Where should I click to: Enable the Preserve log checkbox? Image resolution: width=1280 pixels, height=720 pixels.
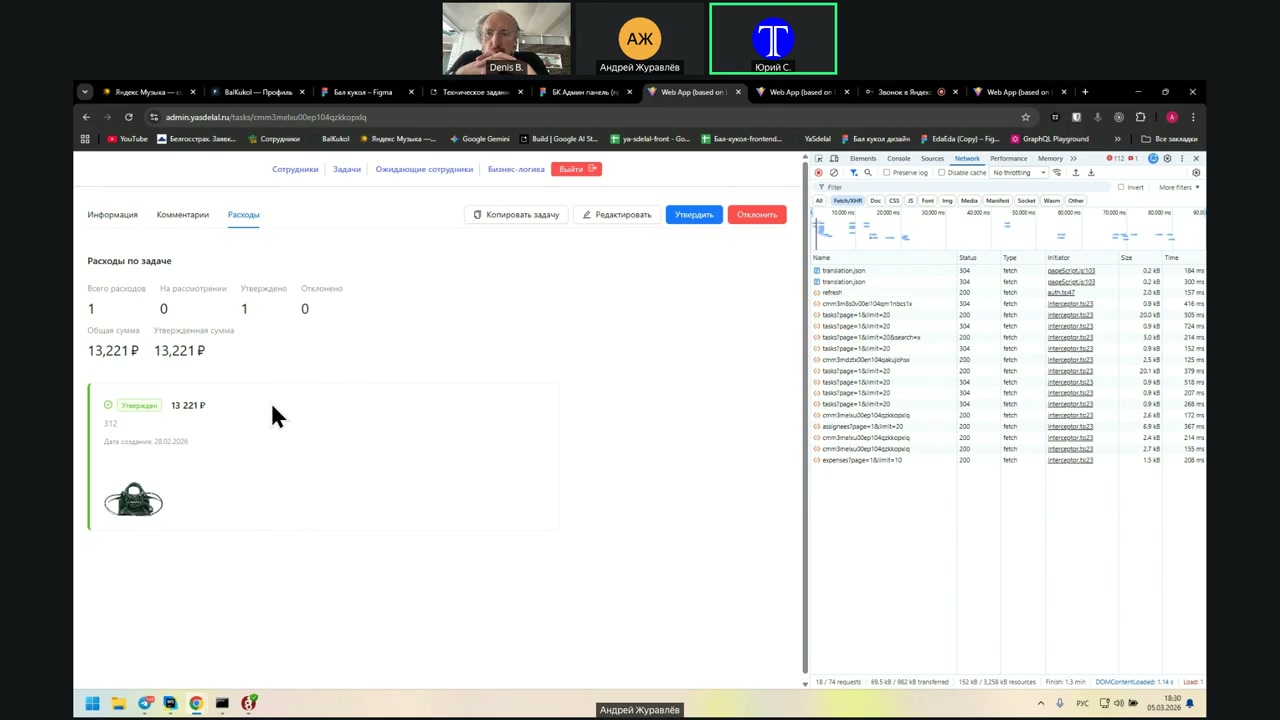coord(887,173)
